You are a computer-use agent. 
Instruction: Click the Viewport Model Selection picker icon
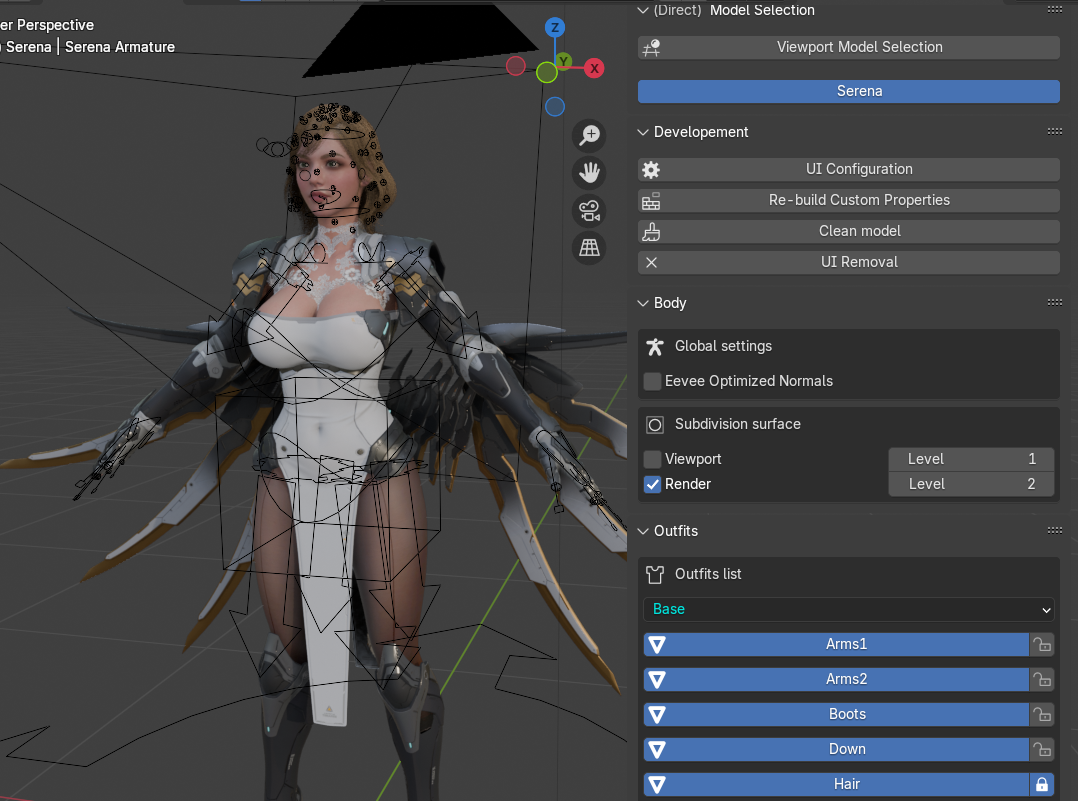pyautogui.click(x=651, y=47)
